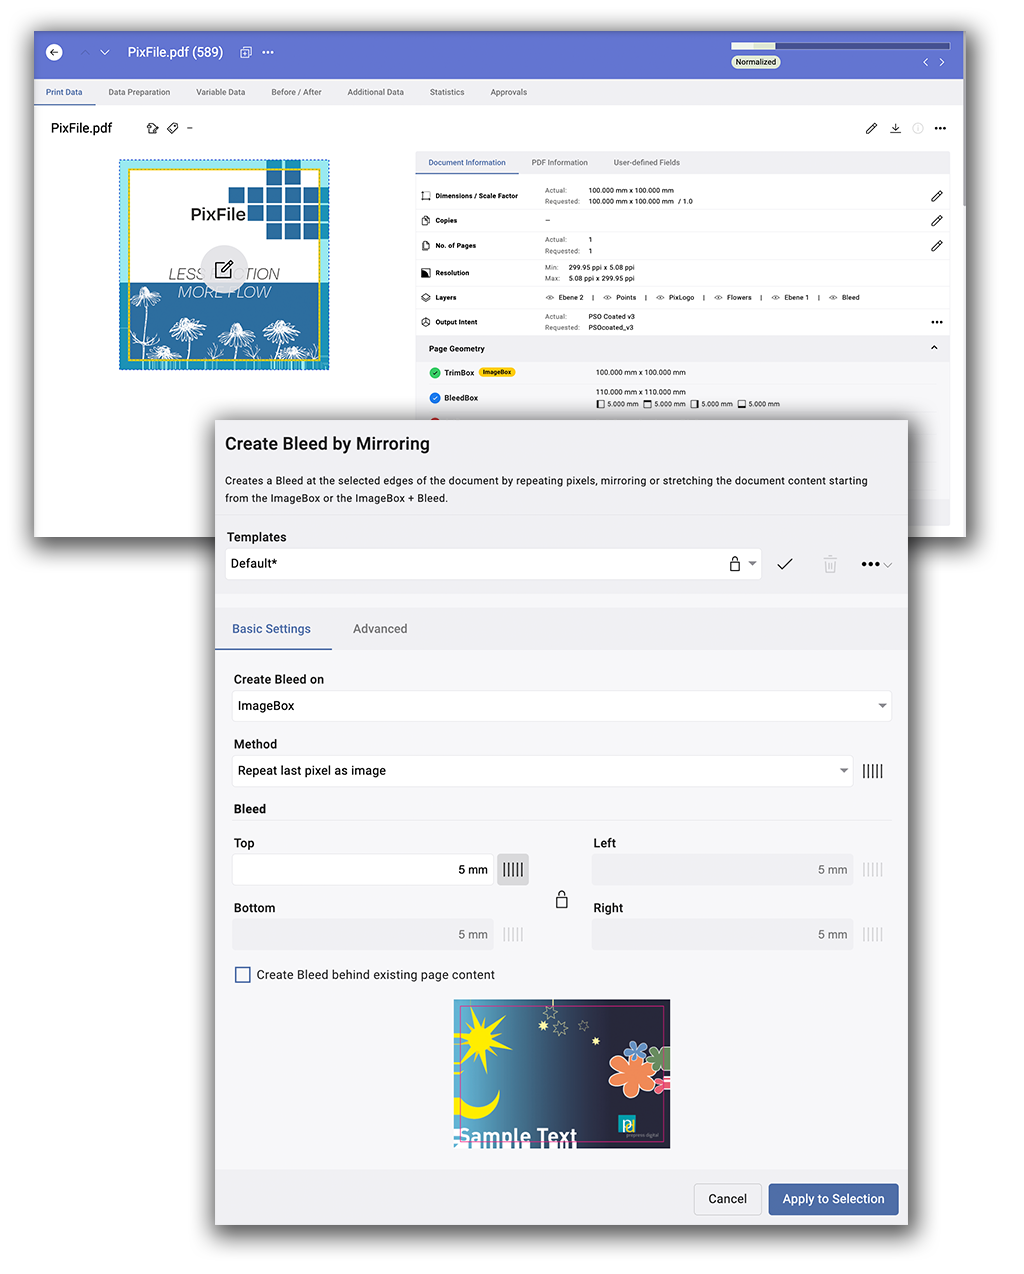Switch to the Advanced tab
1024x1274 pixels.
[380, 629]
